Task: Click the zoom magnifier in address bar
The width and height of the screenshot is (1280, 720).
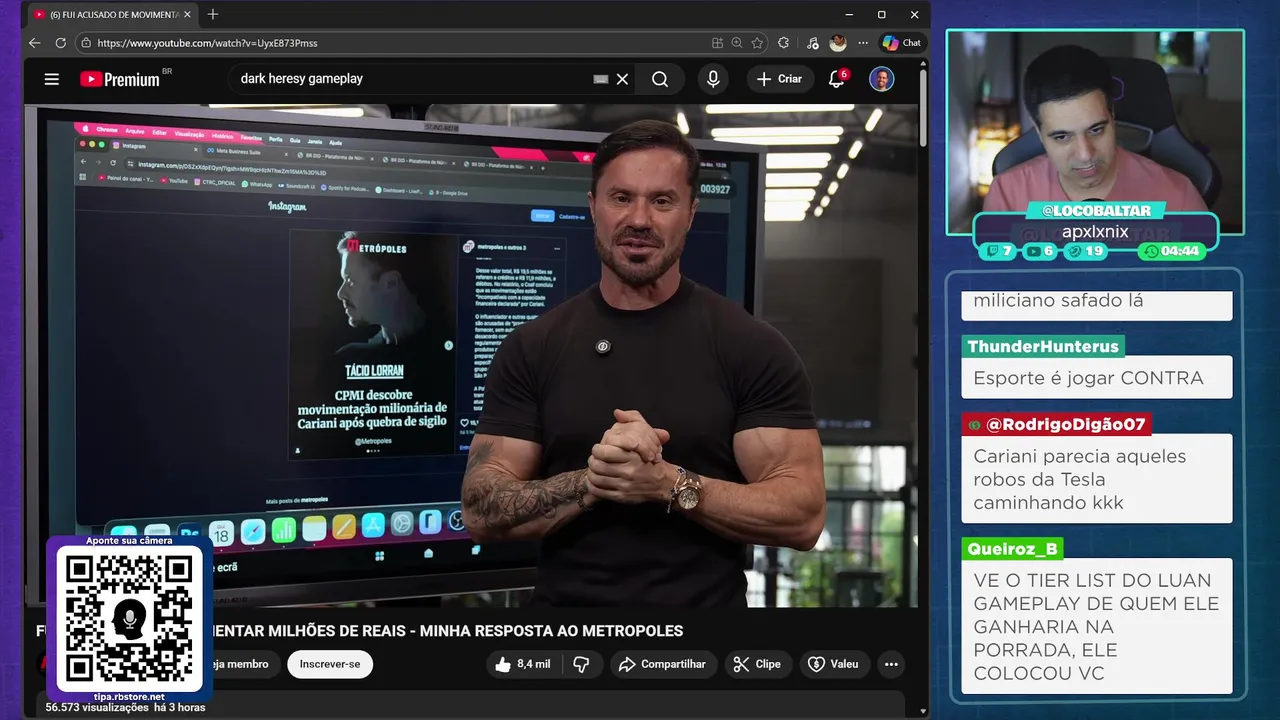Action: point(737,43)
